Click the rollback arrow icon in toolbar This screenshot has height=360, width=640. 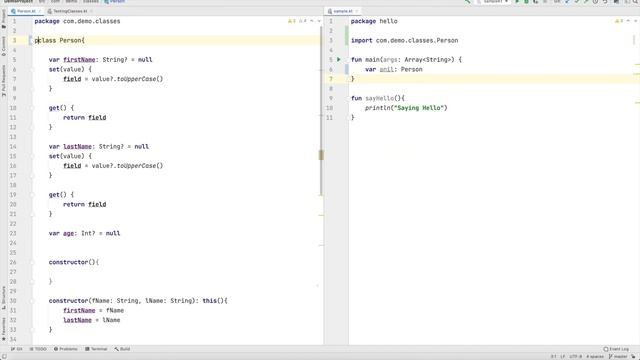(x=605, y=2)
